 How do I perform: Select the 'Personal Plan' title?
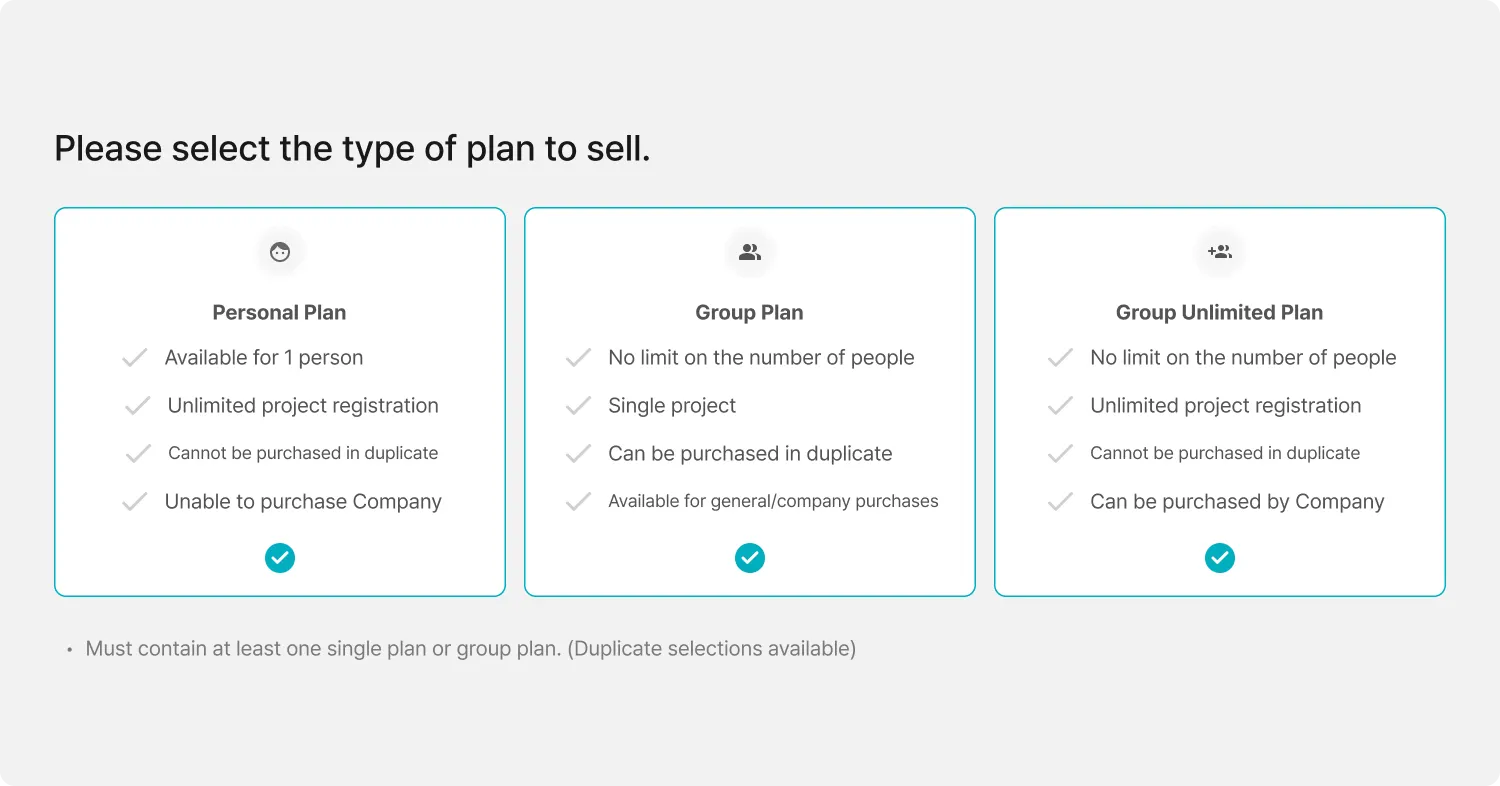coord(280,313)
